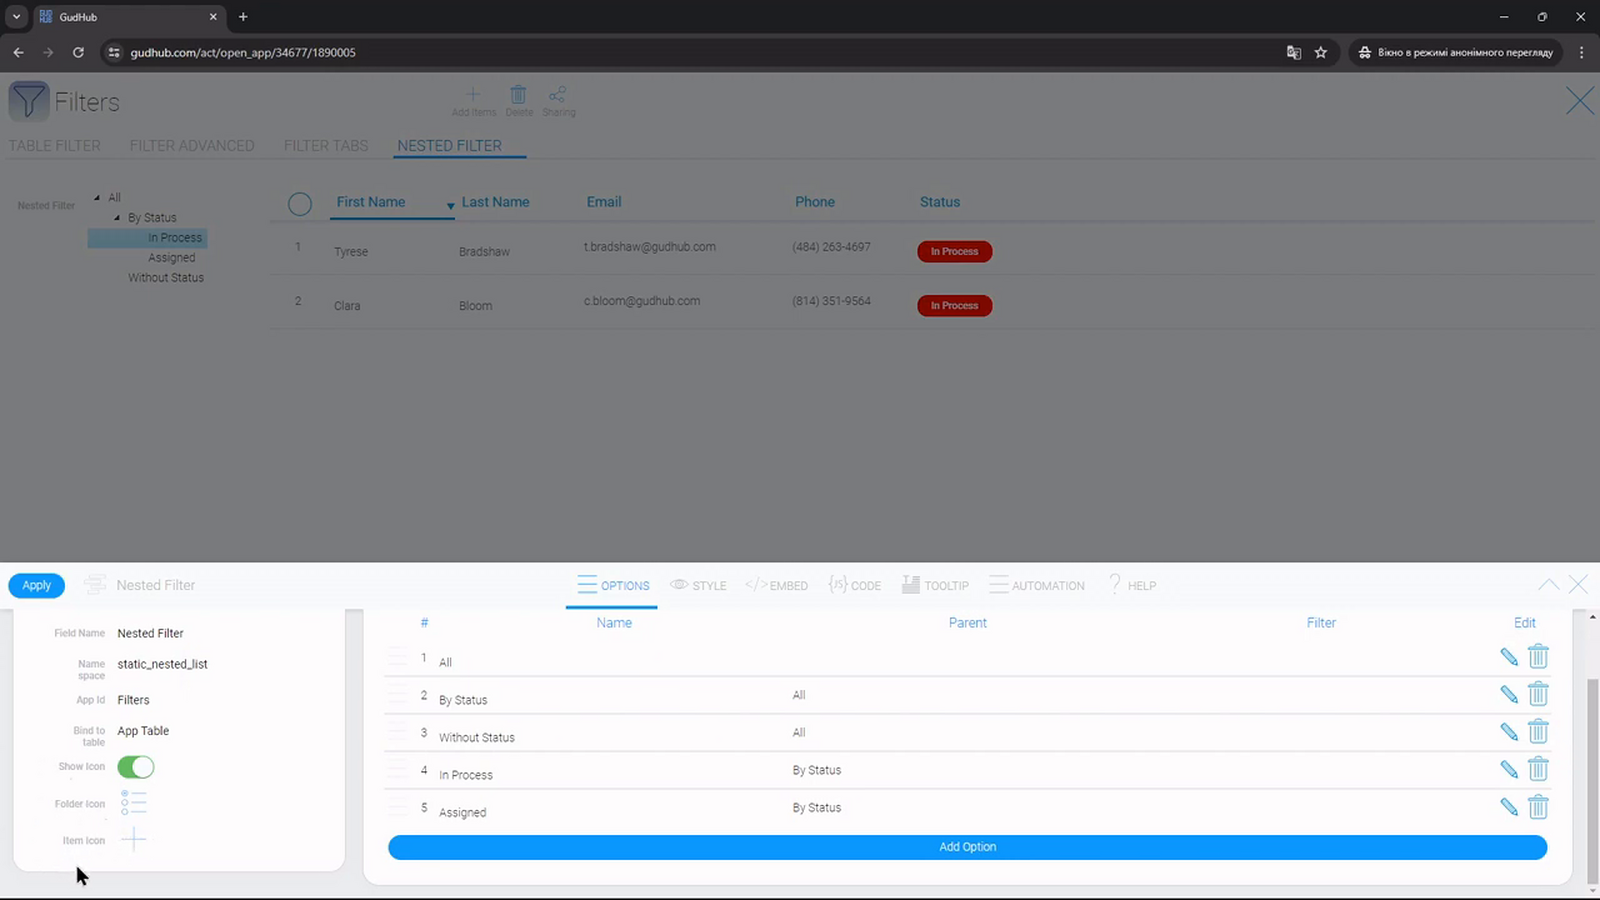Toggle the Show Icon switch off
The image size is (1600, 900).
point(136,767)
